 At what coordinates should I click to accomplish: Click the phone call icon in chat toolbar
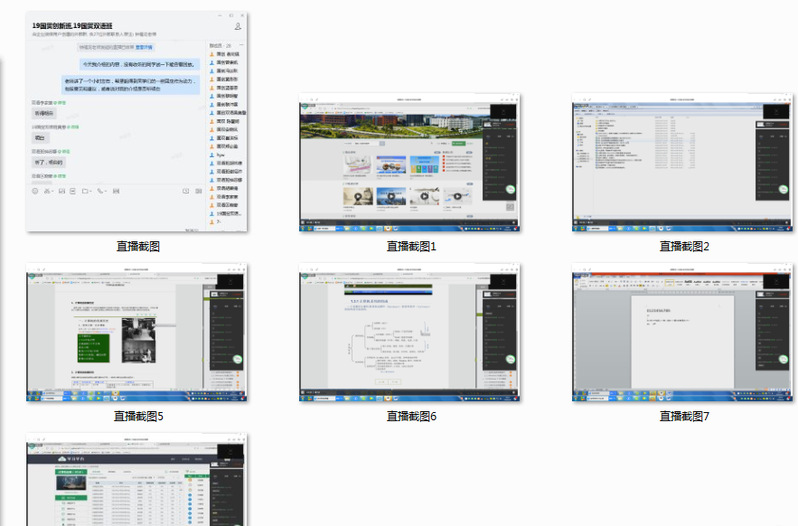(101, 191)
